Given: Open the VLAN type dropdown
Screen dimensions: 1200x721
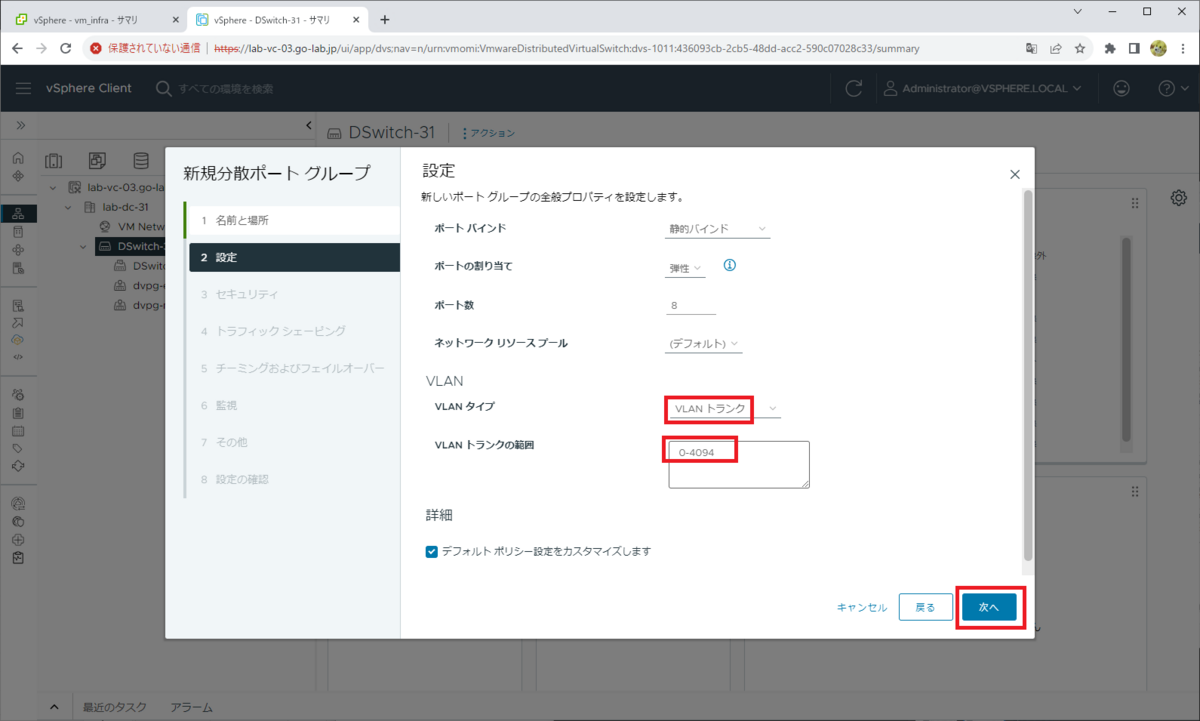Looking at the screenshot, I should click(x=724, y=409).
